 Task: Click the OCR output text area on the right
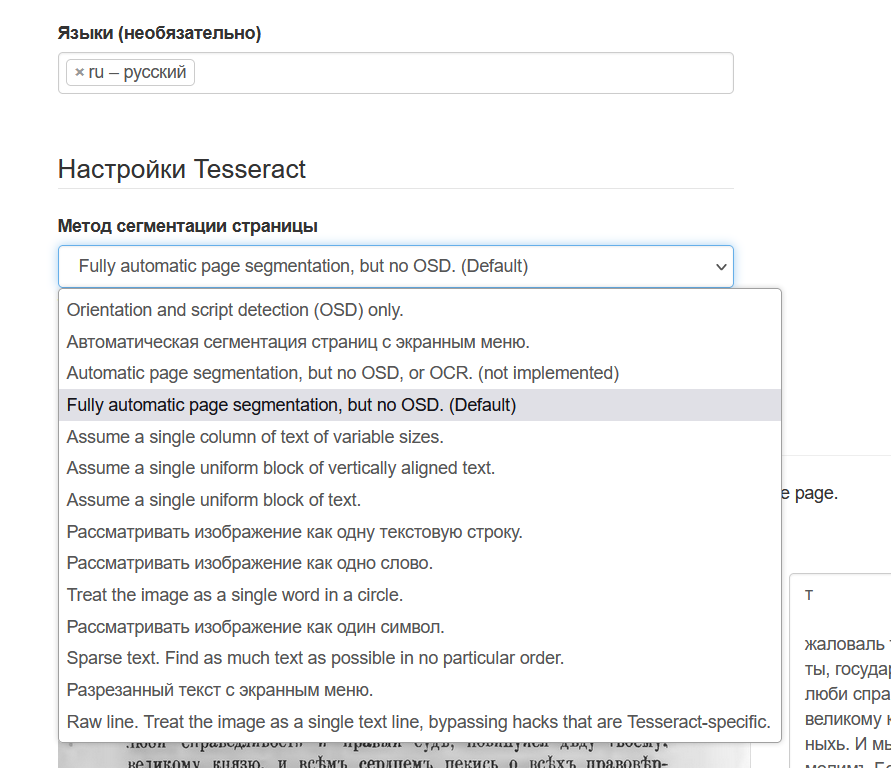pyautogui.click(x=841, y=671)
